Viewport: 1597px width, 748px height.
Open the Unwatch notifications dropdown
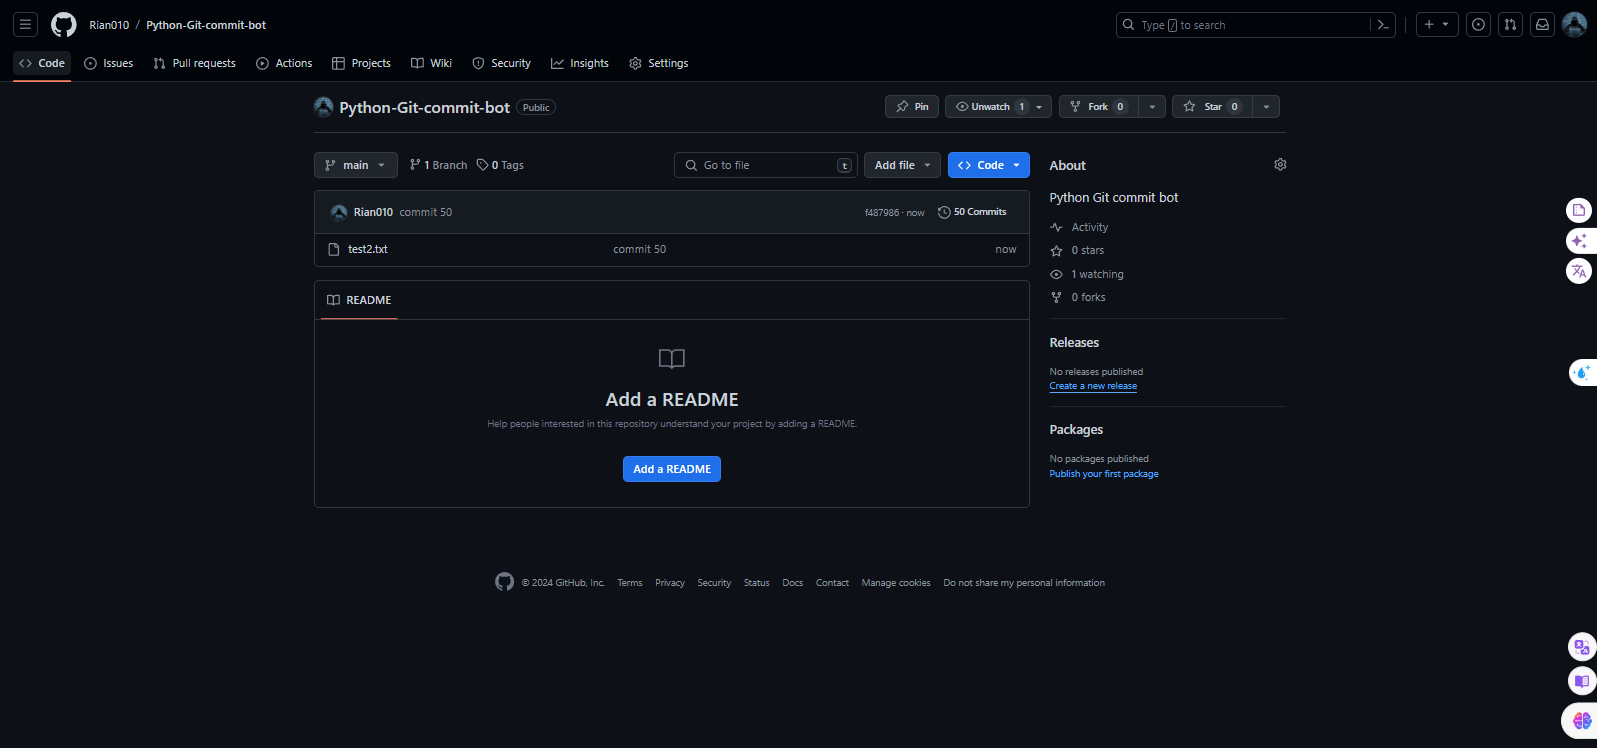click(x=998, y=107)
